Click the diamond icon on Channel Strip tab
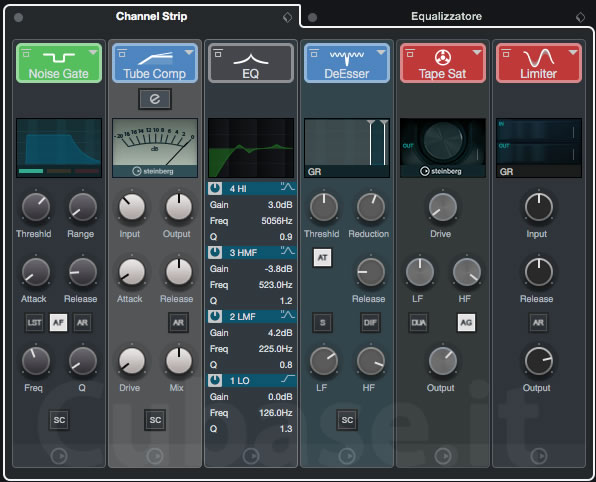The height and width of the screenshot is (482, 596). [288, 17]
